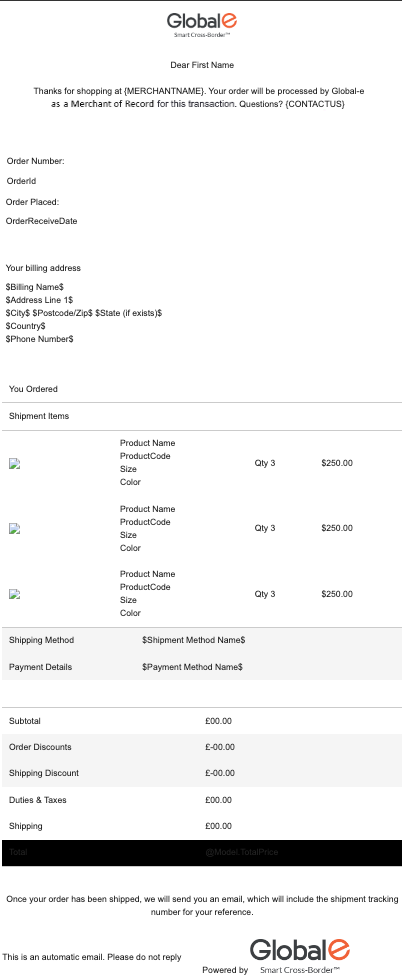The width and height of the screenshot is (402, 979).
Task: Click the $Shipment Method Name$ value
Action: 194,640
